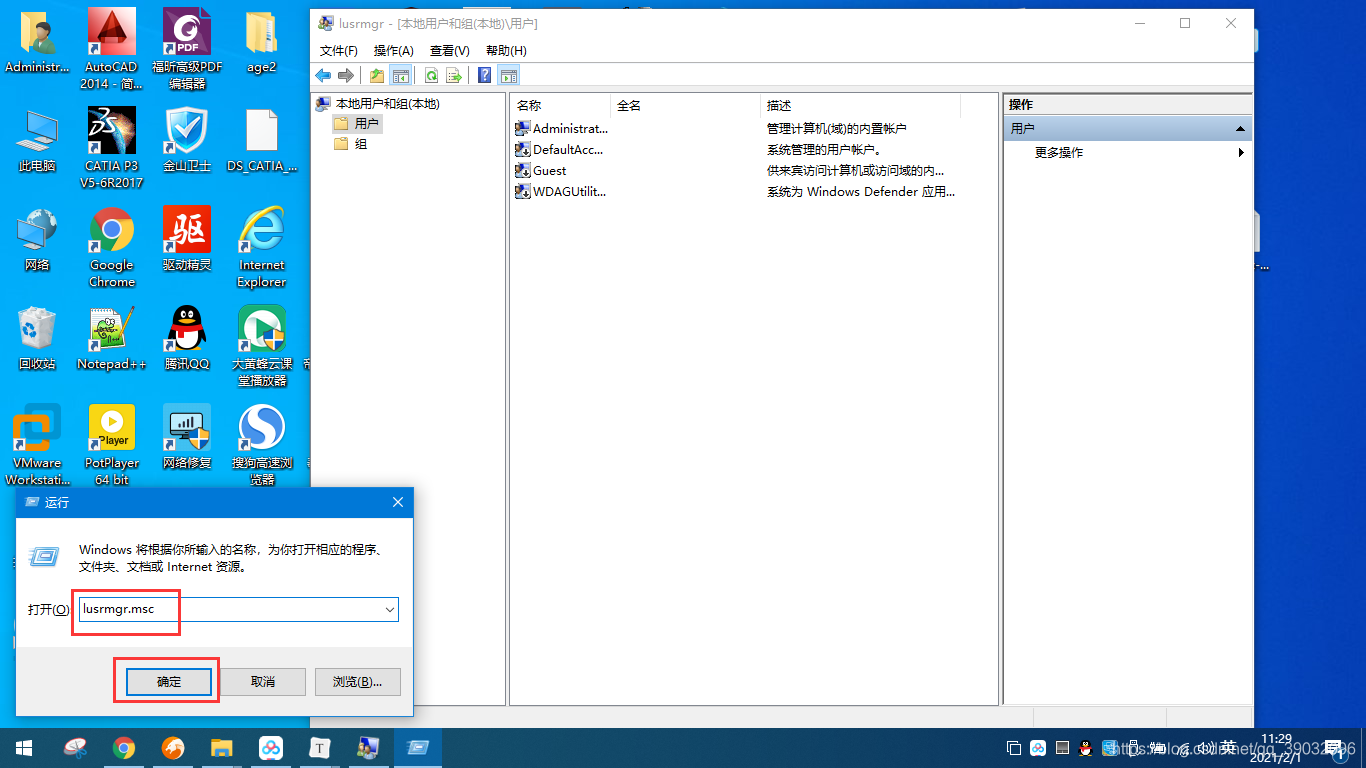Open the Export List toolbar icon
Image resolution: width=1366 pixels, height=768 pixels.
[454, 75]
